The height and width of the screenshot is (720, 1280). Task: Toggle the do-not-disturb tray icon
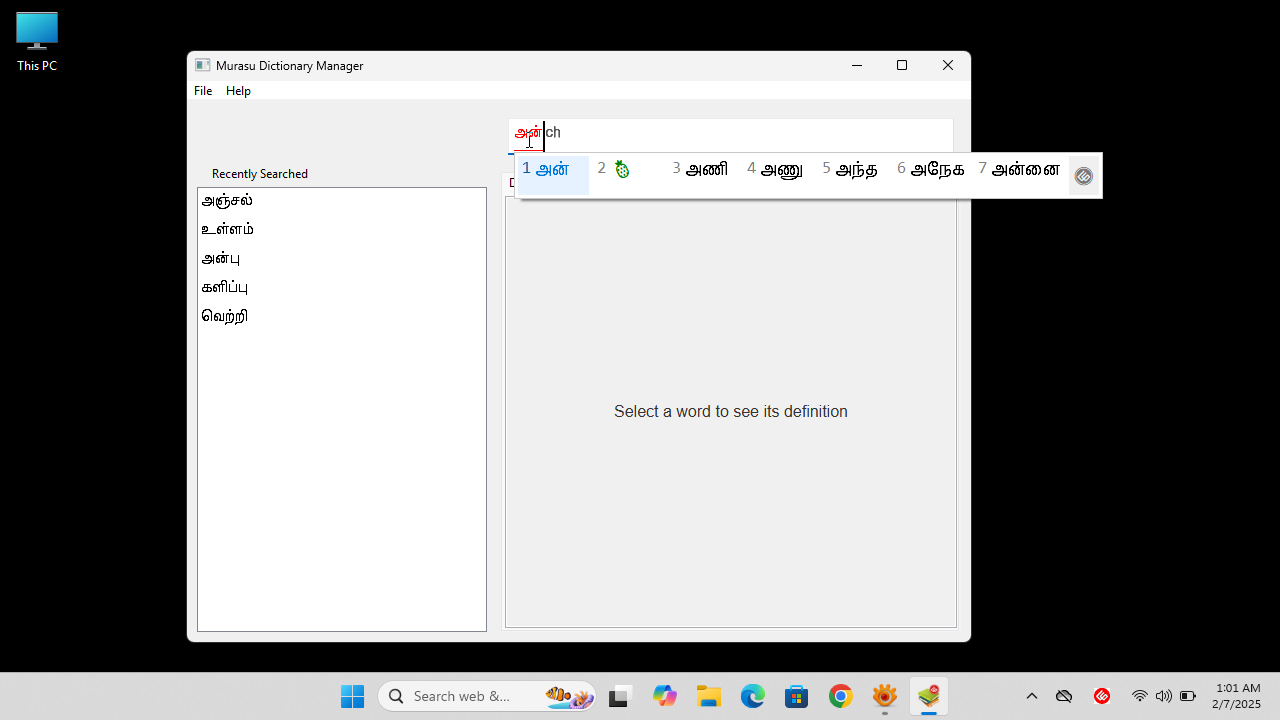1064,695
